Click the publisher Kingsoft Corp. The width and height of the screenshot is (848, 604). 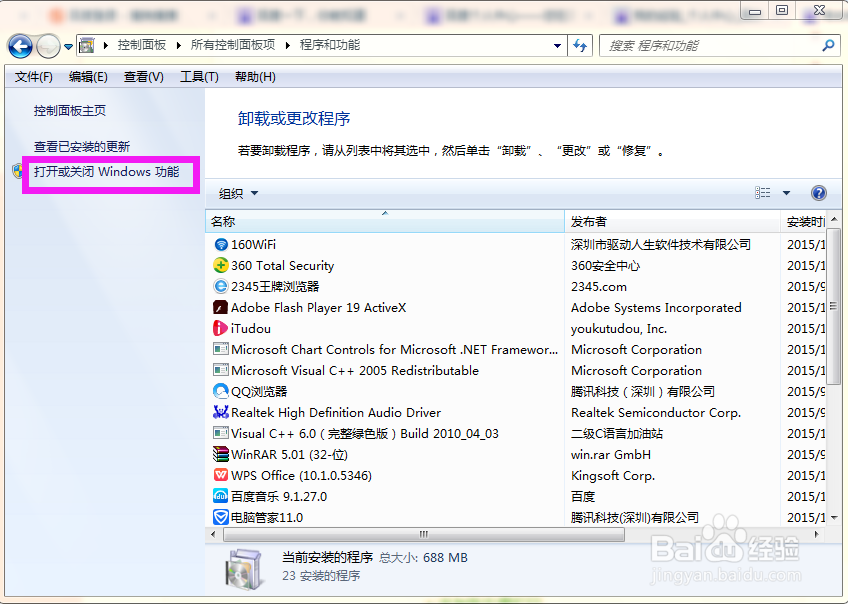(x=613, y=475)
